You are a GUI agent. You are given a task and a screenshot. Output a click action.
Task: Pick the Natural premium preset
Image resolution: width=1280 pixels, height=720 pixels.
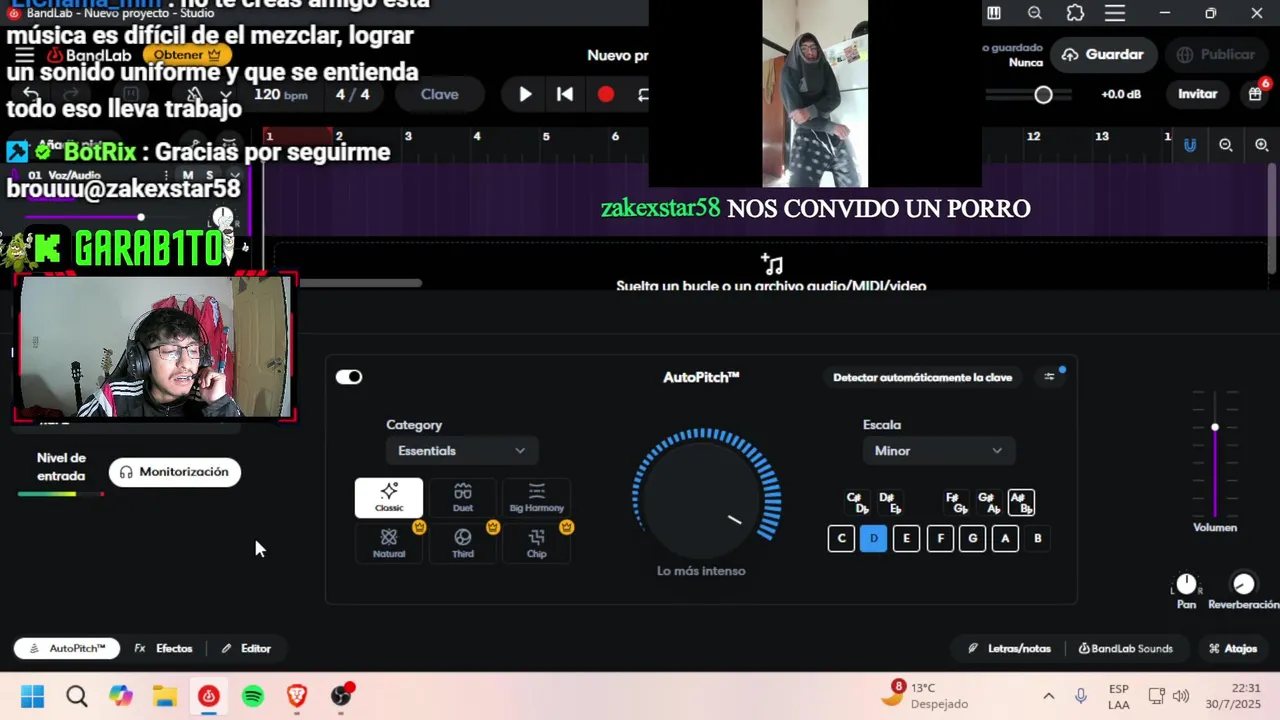click(389, 543)
